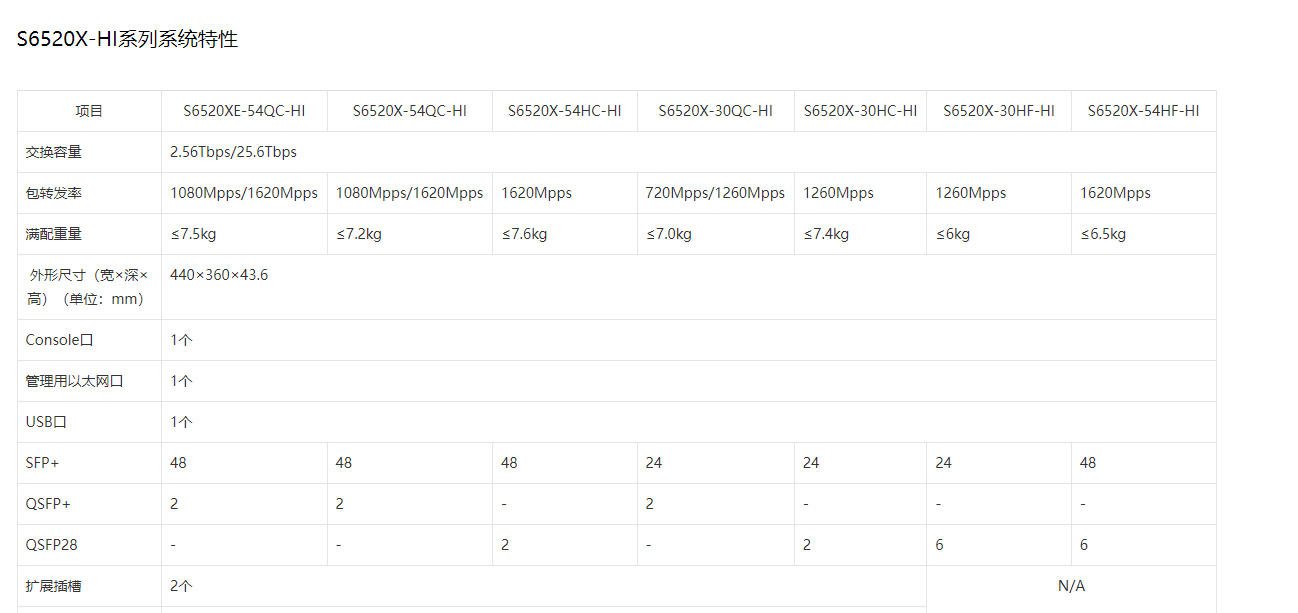Image resolution: width=1298 pixels, height=613 pixels.
Task: Click the 包转发率 row label
Action: point(54,193)
